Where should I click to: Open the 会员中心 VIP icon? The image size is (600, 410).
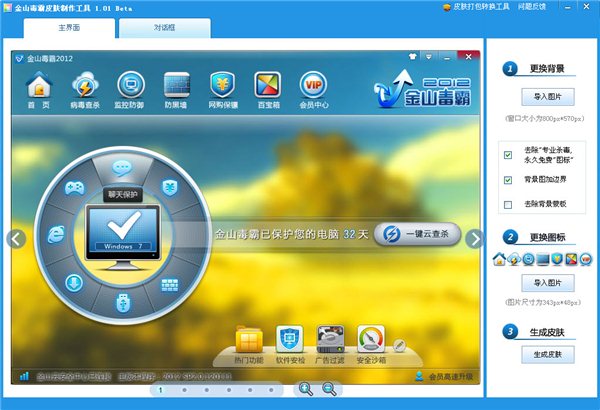[313, 85]
